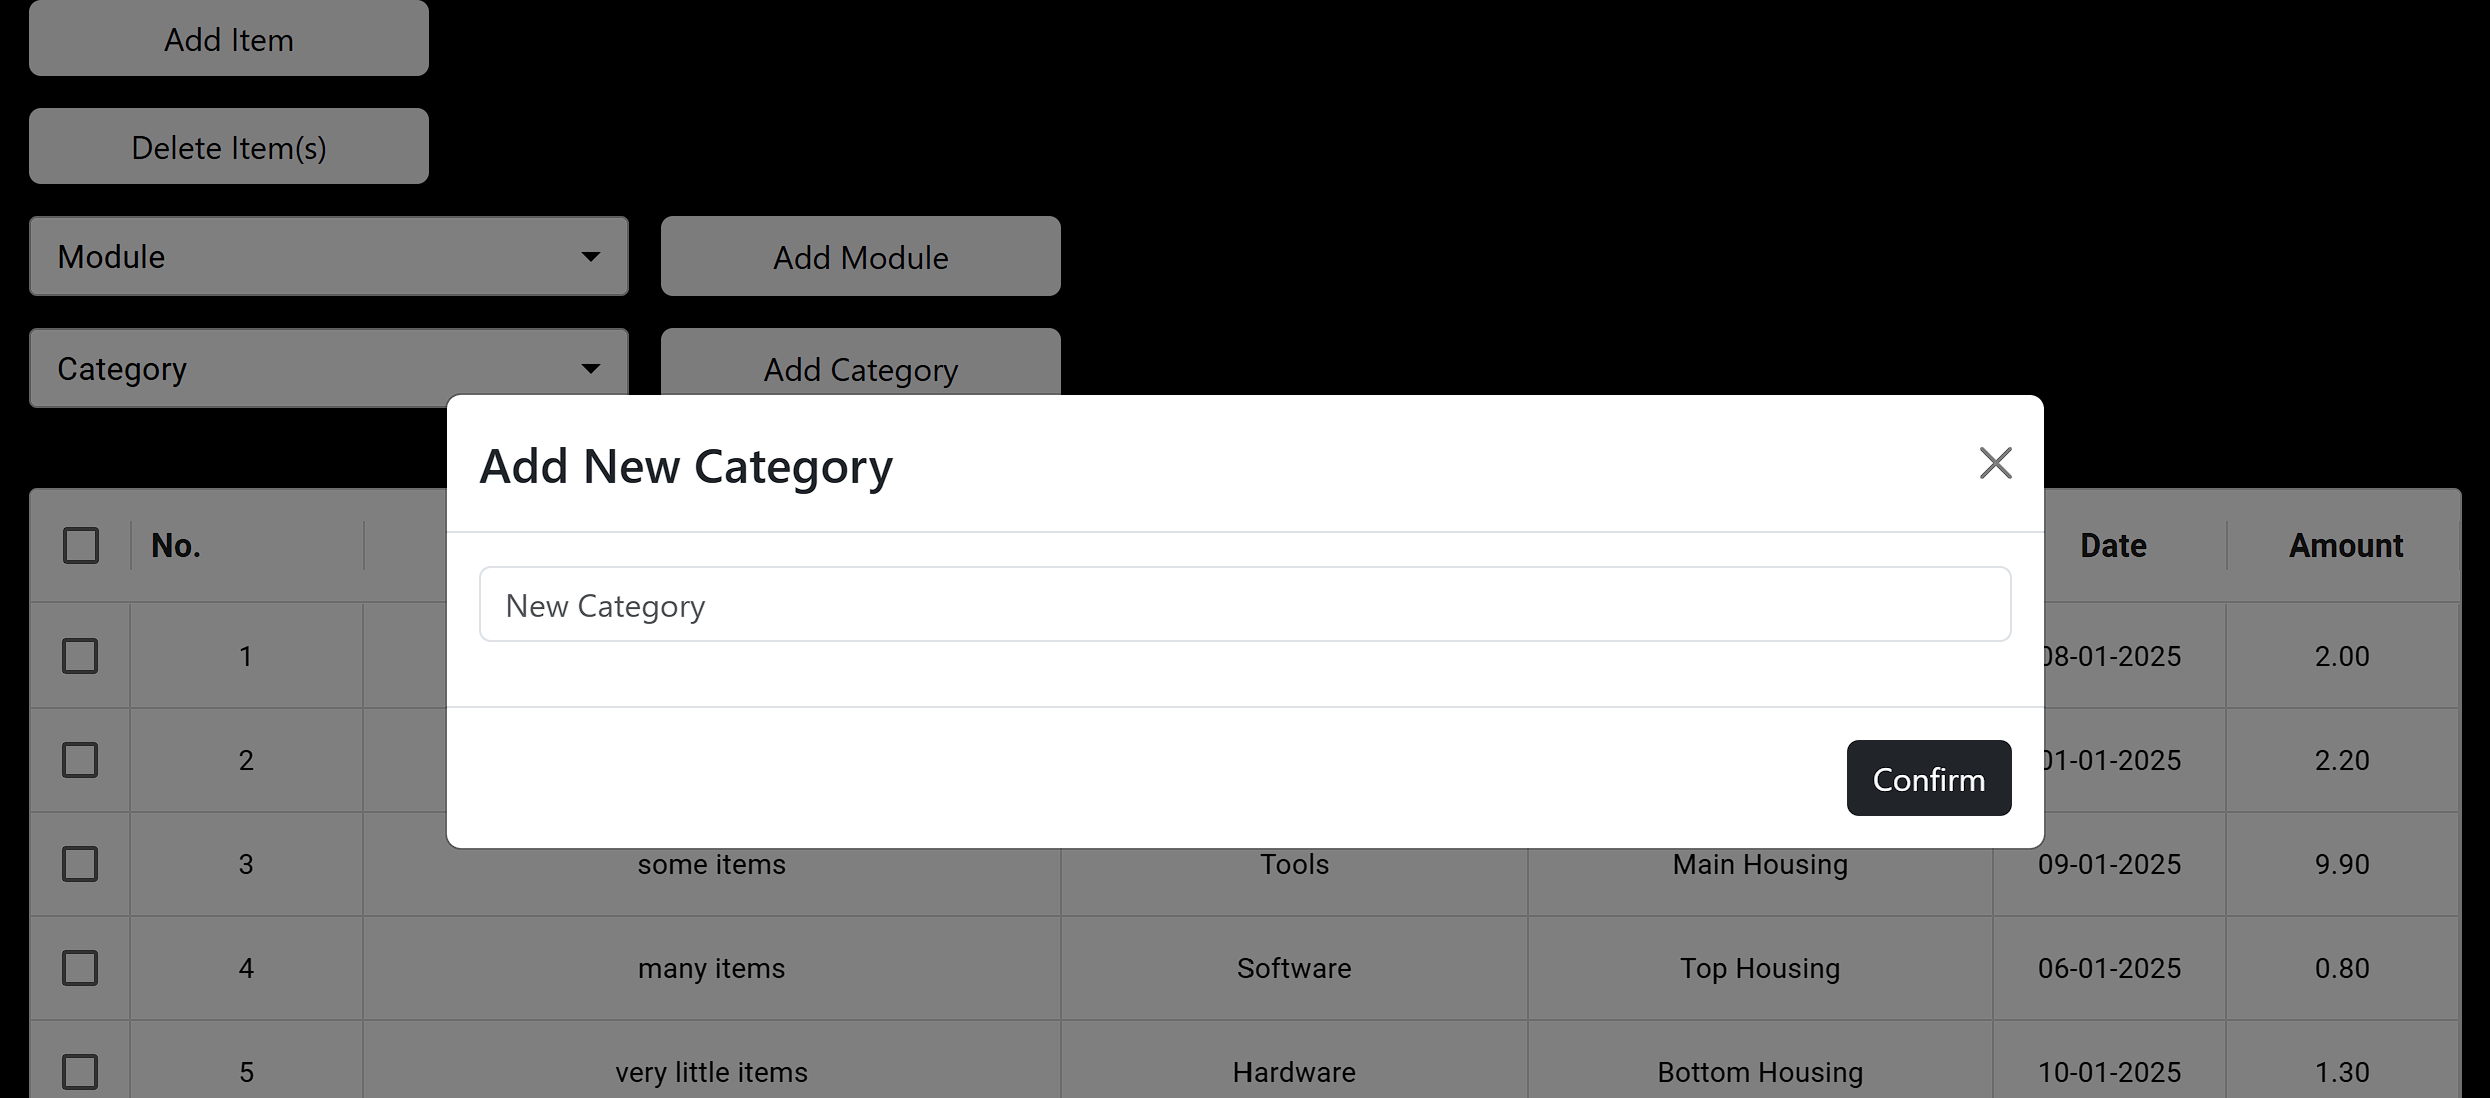Viewport: 2490px width, 1098px height.
Task: Toggle the select-all checkbox in table header
Action: tap(81, 546)
